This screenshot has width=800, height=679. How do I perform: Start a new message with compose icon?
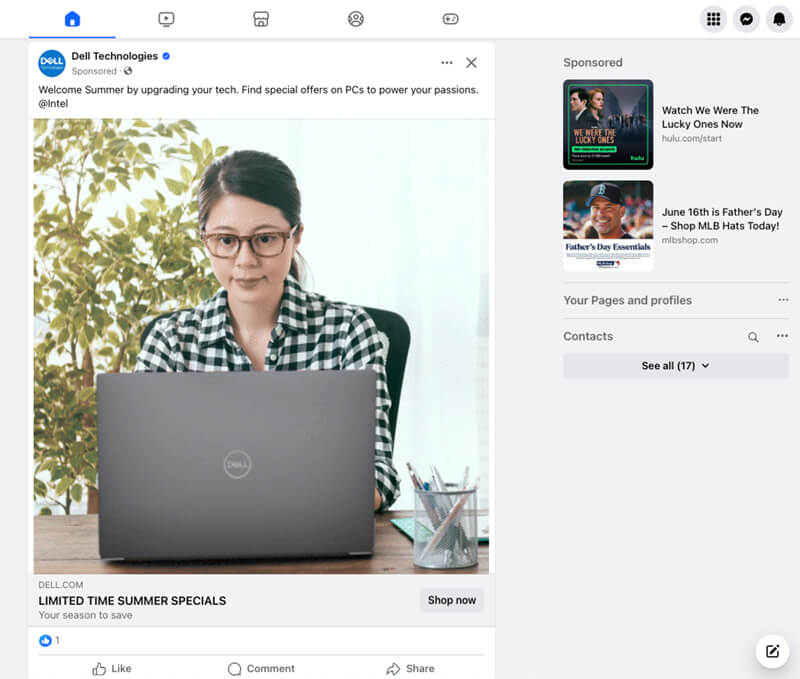tap(772, 651)
